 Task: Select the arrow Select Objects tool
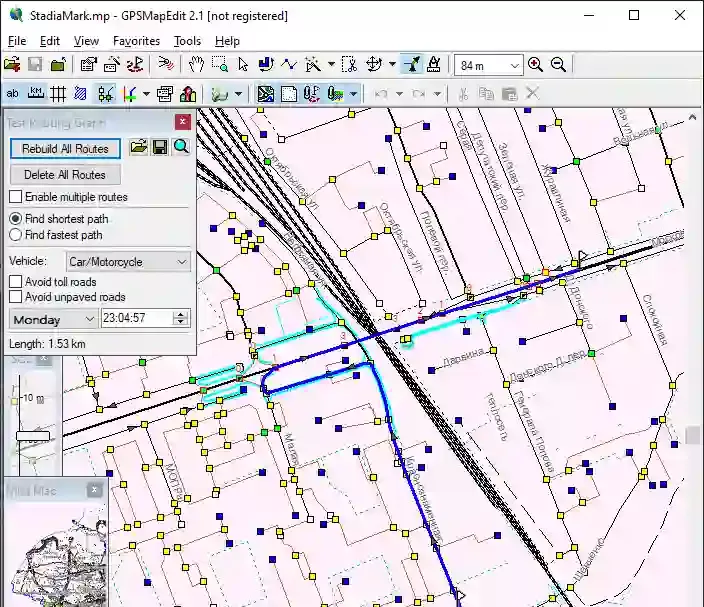(243, 65)
